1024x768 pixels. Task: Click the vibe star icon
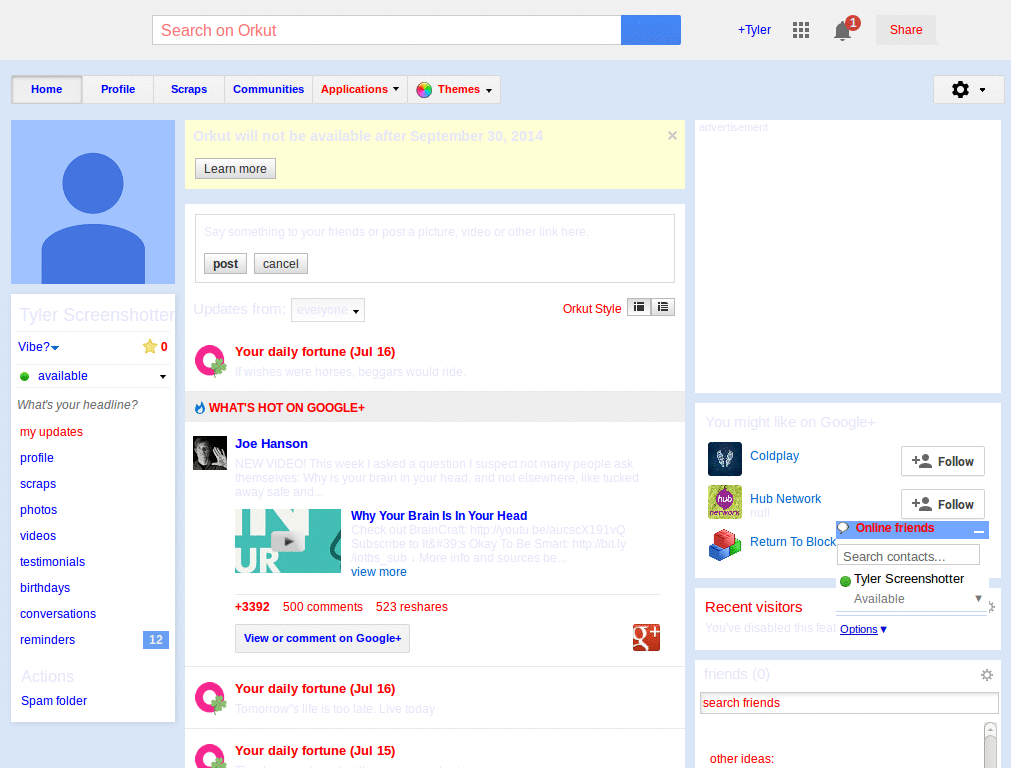coord(150,347)
